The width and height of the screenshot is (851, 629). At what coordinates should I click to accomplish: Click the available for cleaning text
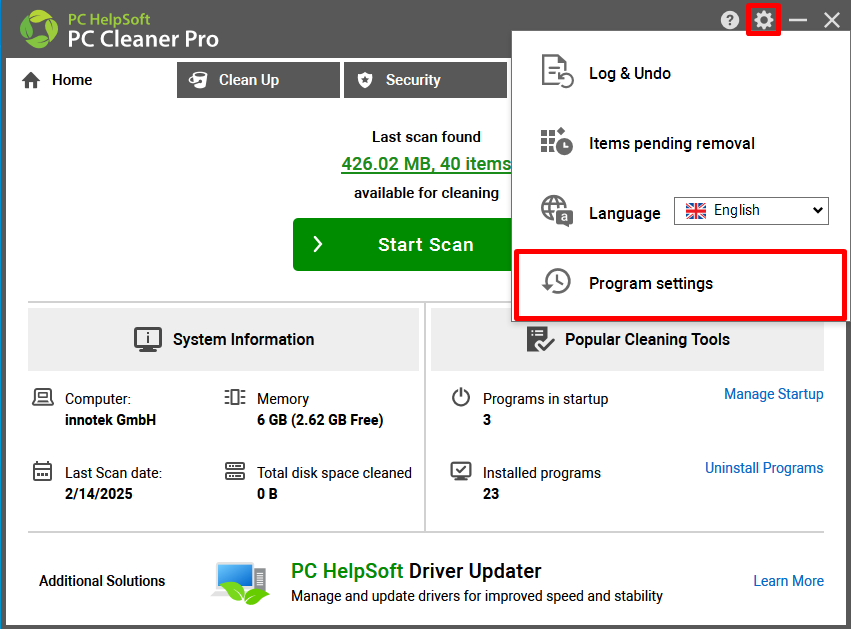tap(426, 193)
